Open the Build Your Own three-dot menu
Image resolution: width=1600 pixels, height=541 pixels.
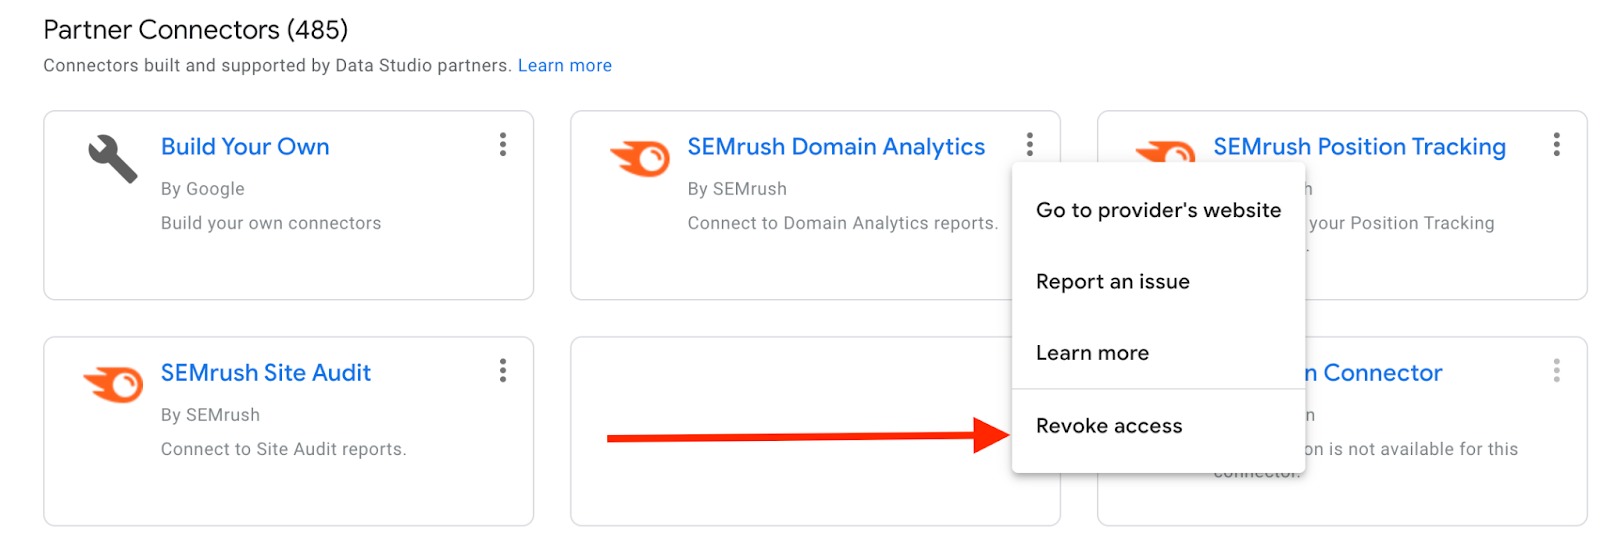[x=503, y=145]
